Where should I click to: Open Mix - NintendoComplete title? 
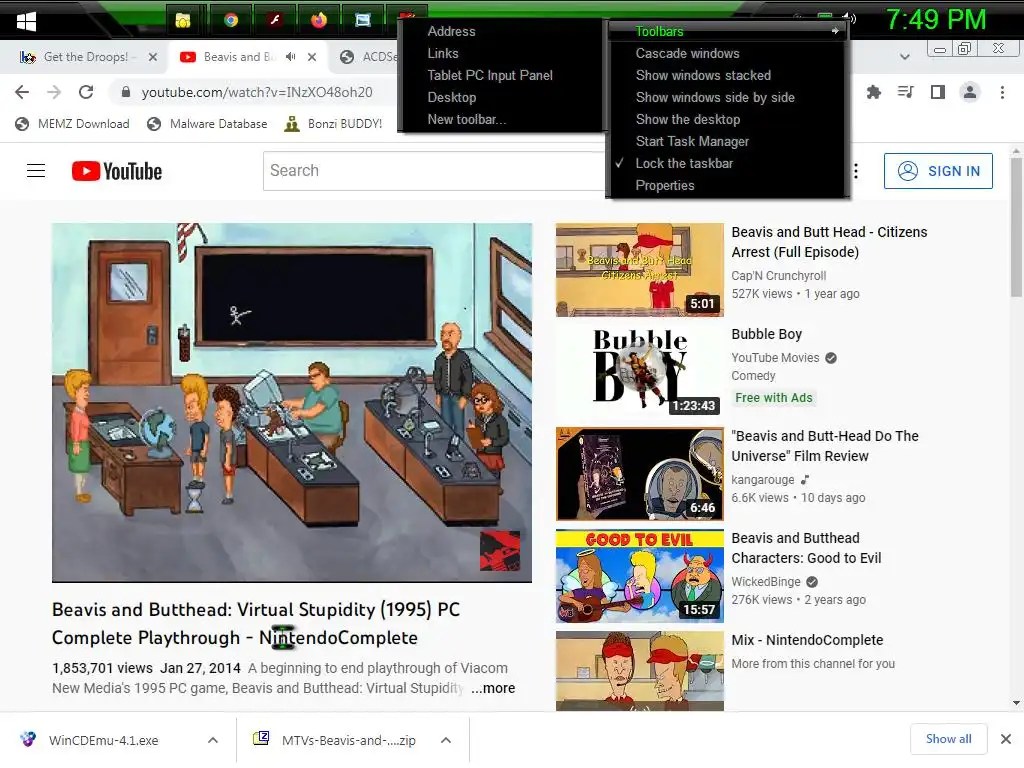(x=807, y=640)
